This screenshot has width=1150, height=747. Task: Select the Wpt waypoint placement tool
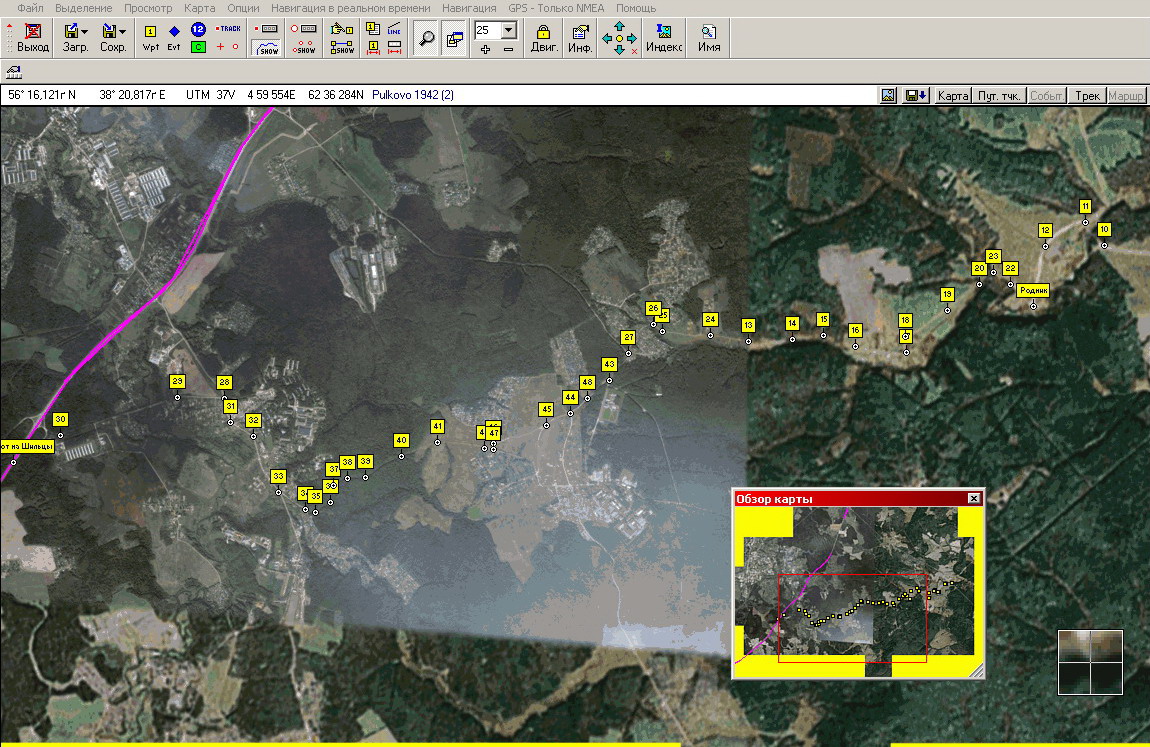(x=151, y=38)
